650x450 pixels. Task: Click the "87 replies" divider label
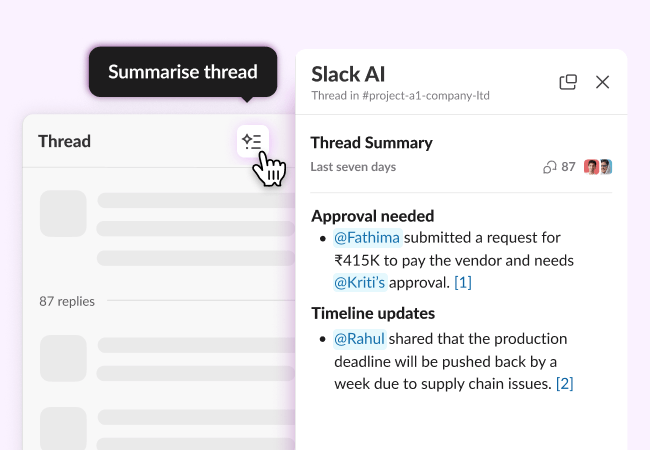pos(66,300)
